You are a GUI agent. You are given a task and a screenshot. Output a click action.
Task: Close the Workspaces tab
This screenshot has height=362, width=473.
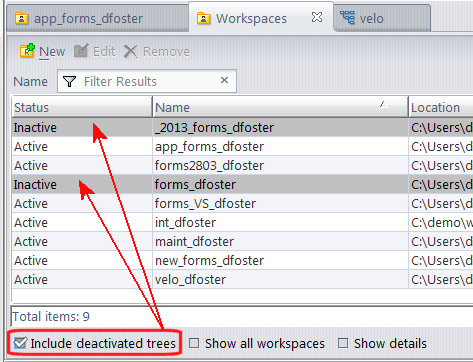point(317,17)
